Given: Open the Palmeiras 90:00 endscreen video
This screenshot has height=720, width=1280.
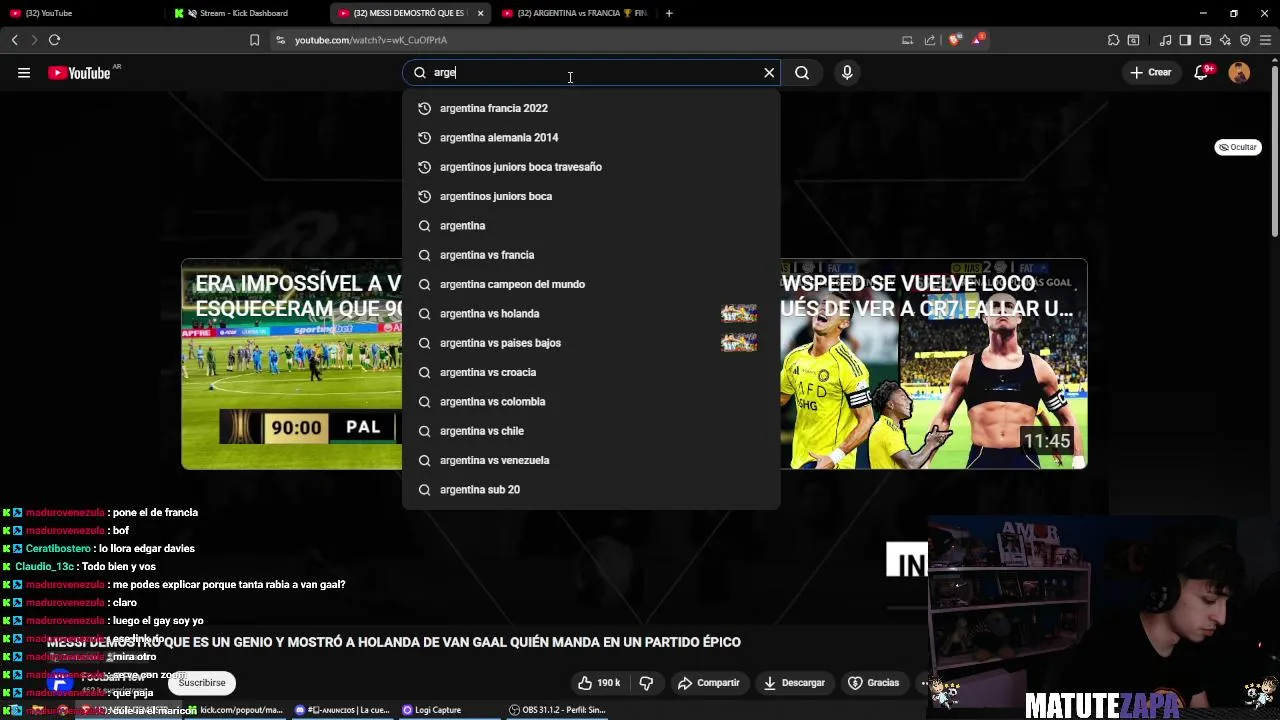Looking at the screenshot, I should 291,364.
